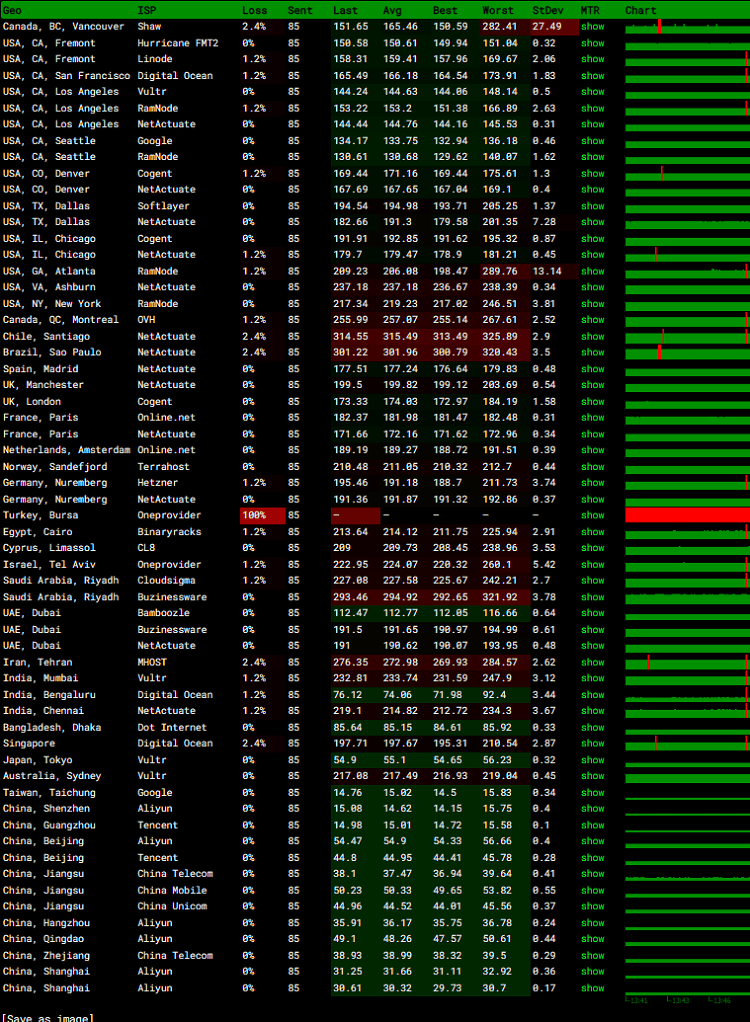
Task: Open MTR for Singapore Digital Ocean
Action: (x=593, y=744)
